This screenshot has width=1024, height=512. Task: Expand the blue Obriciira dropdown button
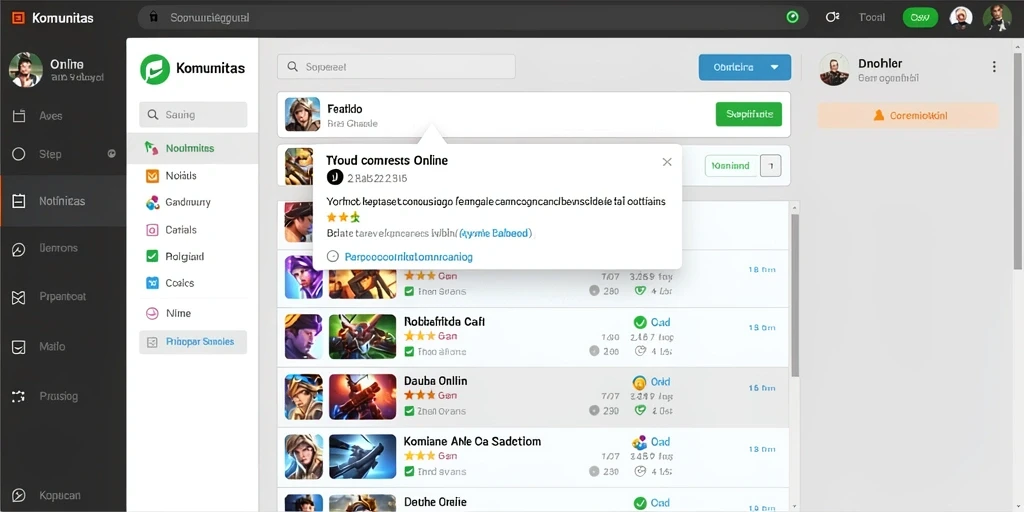click(x=744, y=67)
